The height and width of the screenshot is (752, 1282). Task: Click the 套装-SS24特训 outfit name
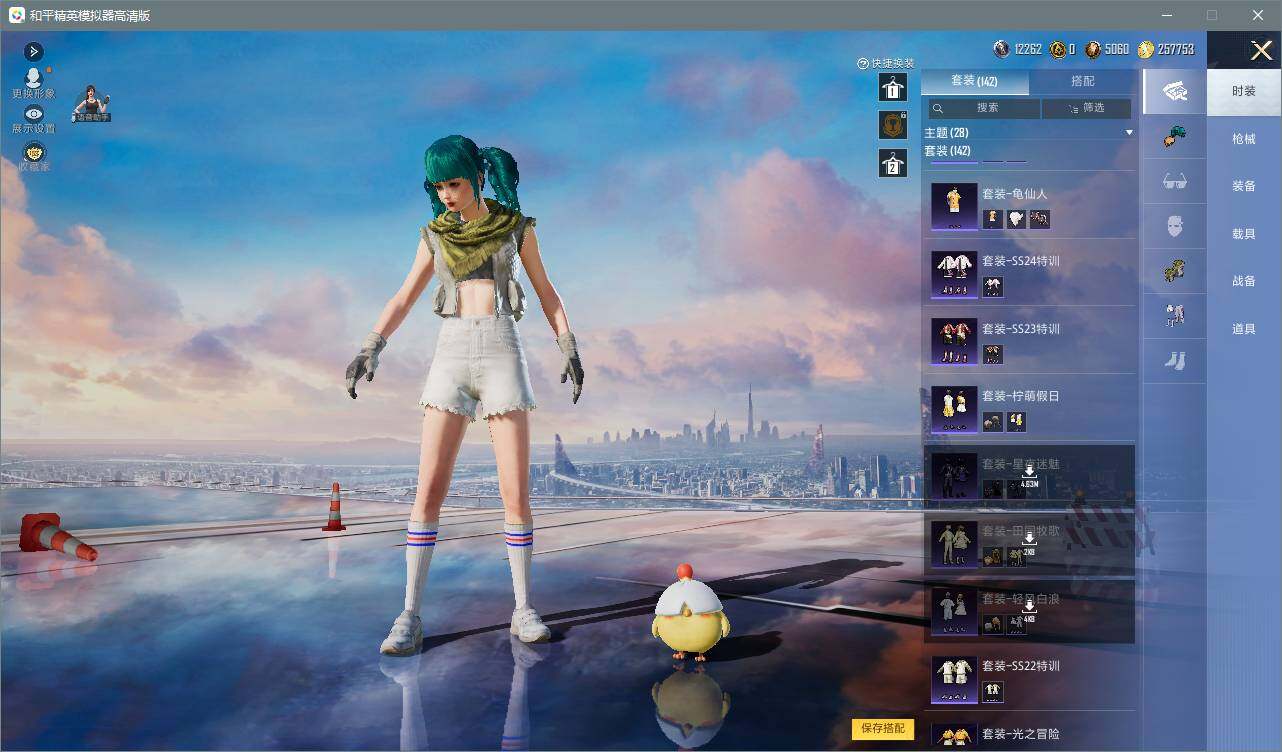(1020, 261)
